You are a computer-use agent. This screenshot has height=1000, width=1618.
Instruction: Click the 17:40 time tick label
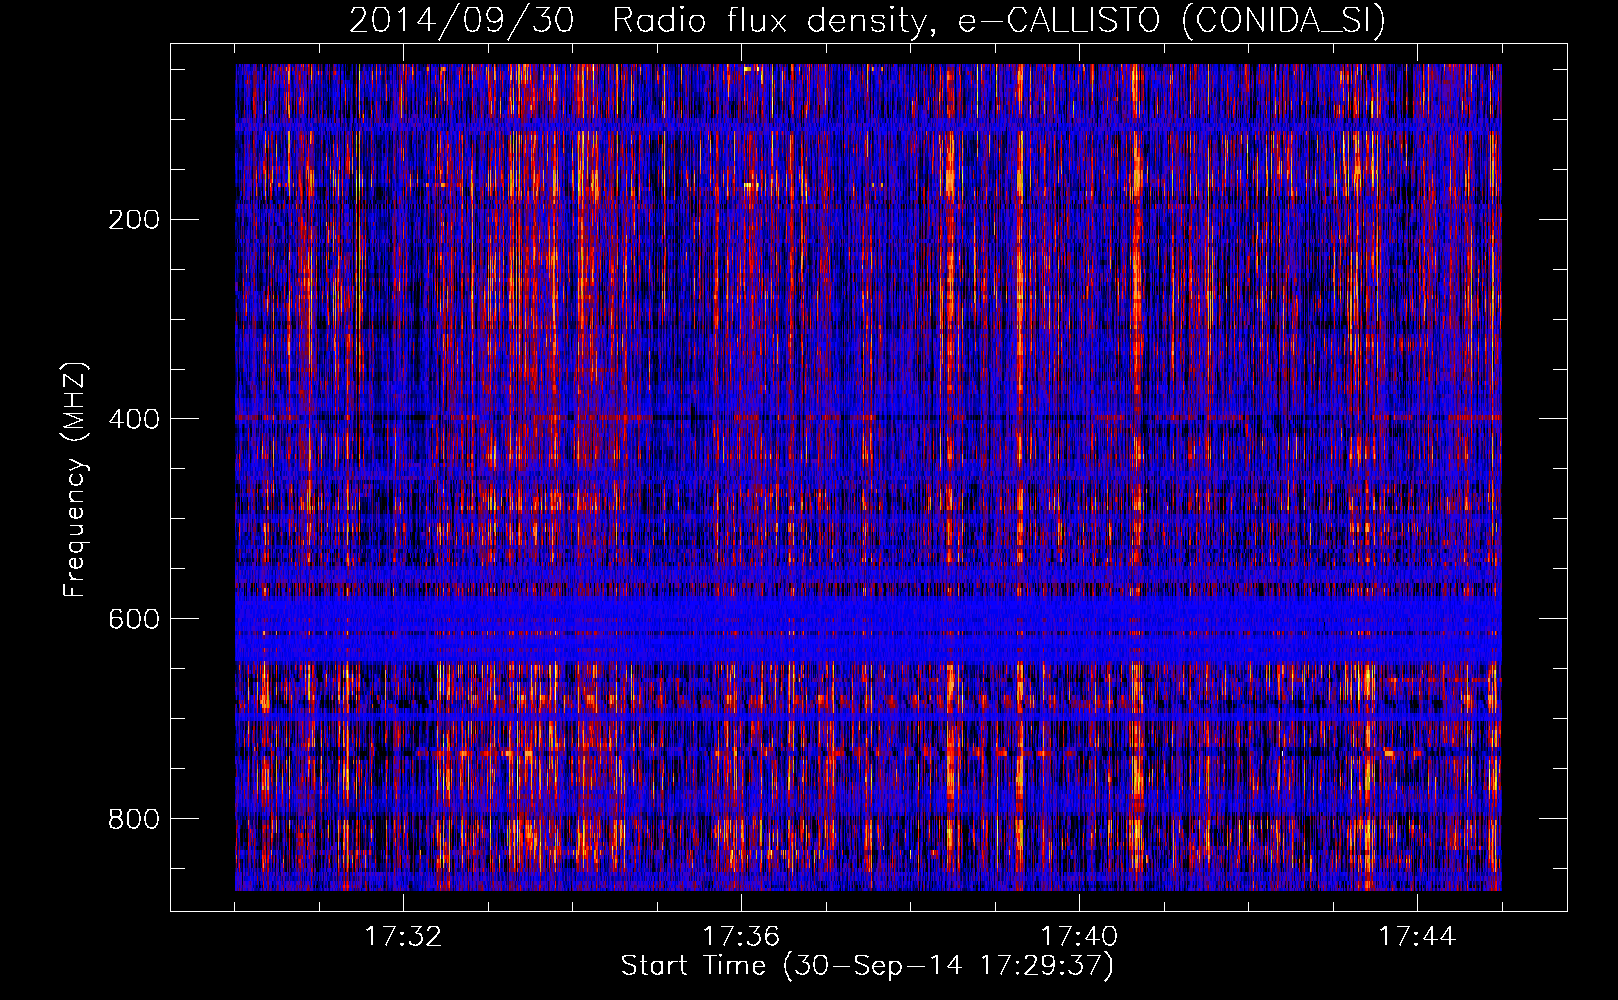pos(1079,937)
